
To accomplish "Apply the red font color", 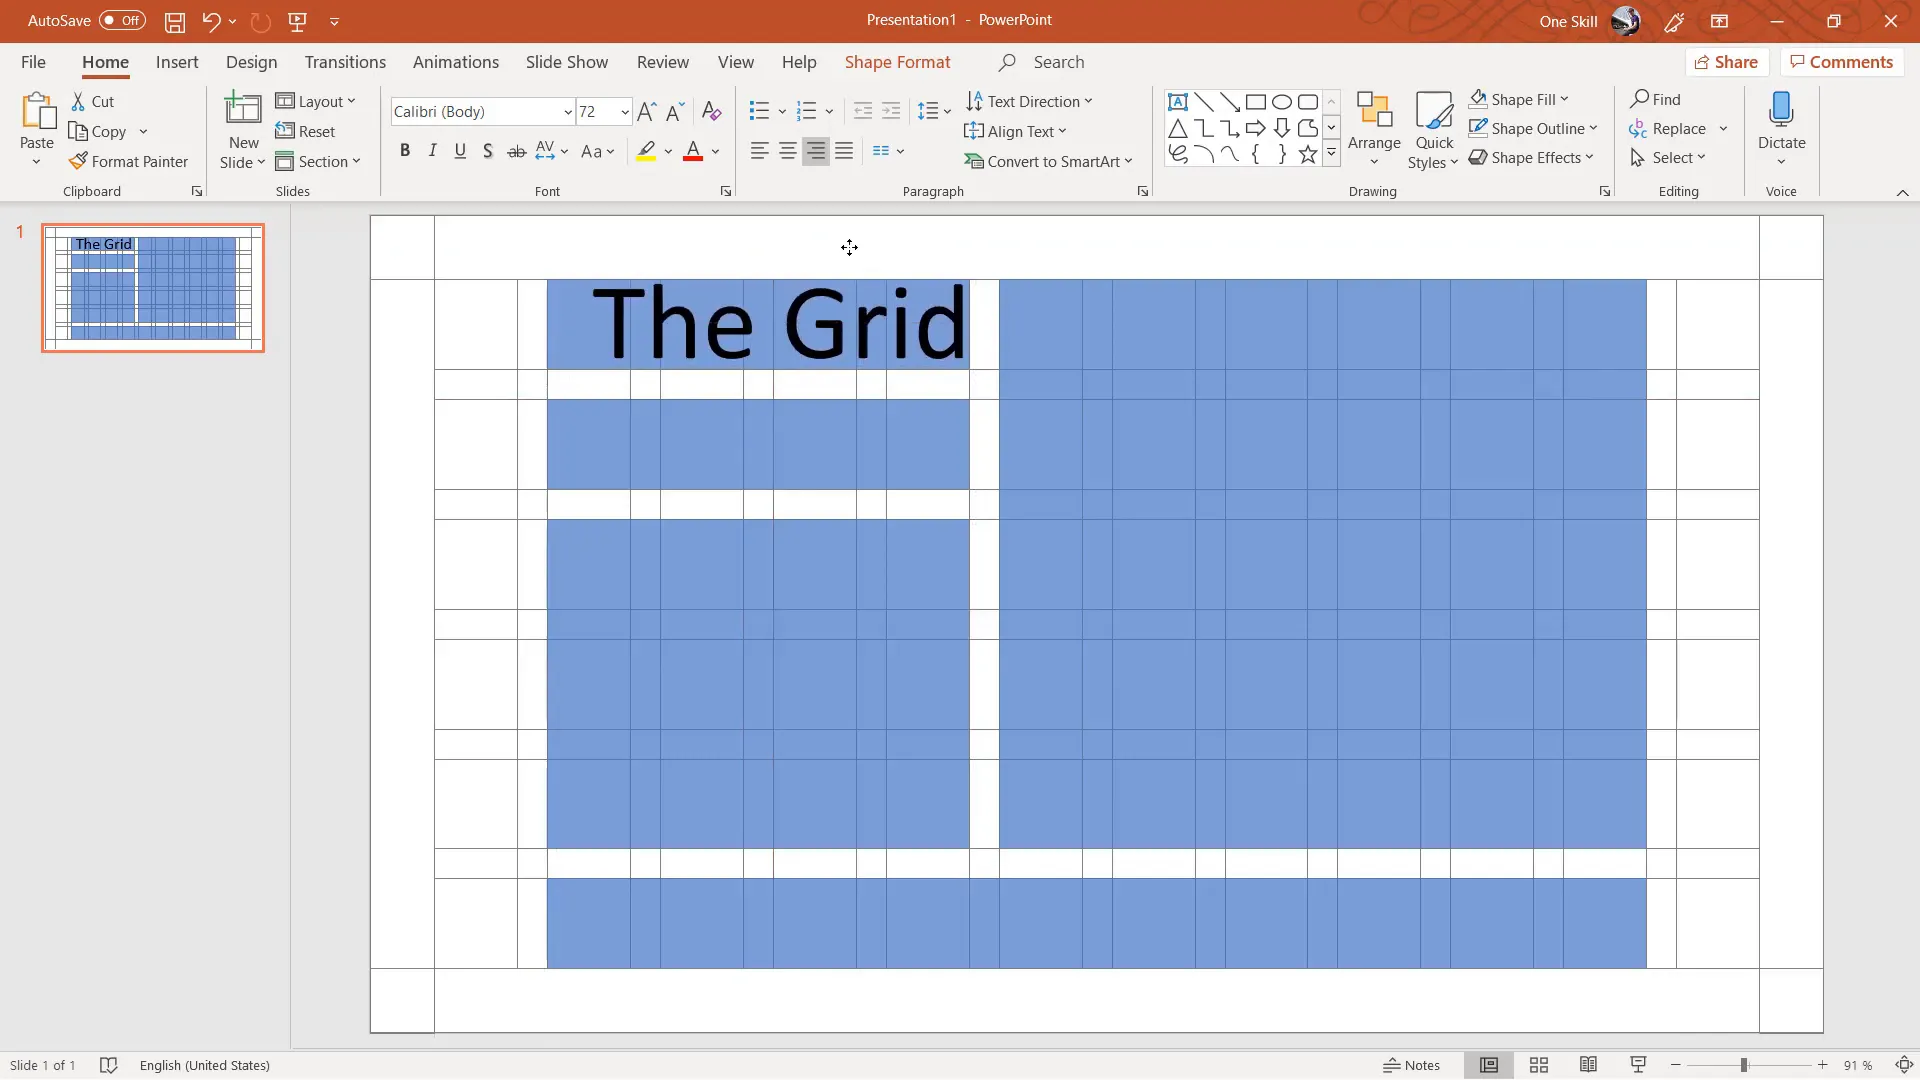I will click(x=693, y=151).
